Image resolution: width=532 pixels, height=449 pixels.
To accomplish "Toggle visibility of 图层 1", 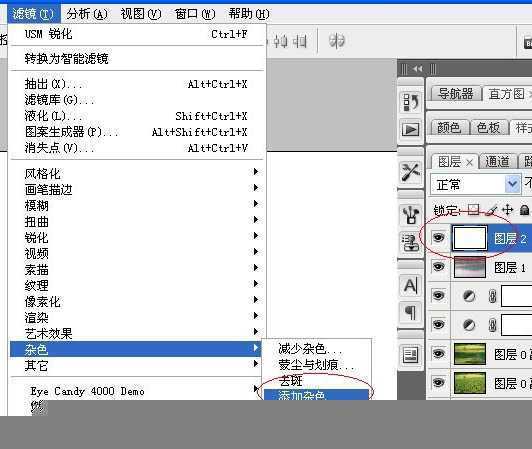I will point(438,267).
